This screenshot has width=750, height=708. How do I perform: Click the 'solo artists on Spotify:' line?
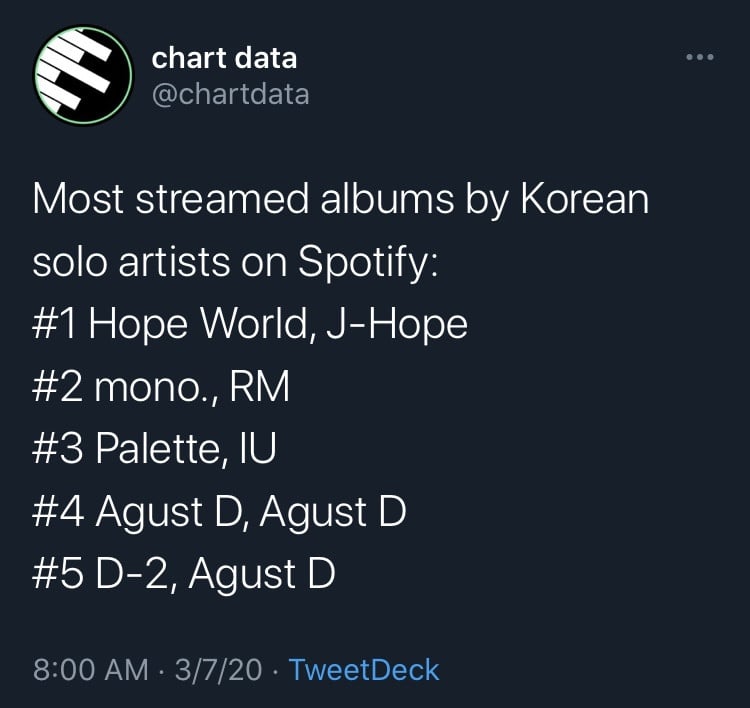tap(235, 261)
